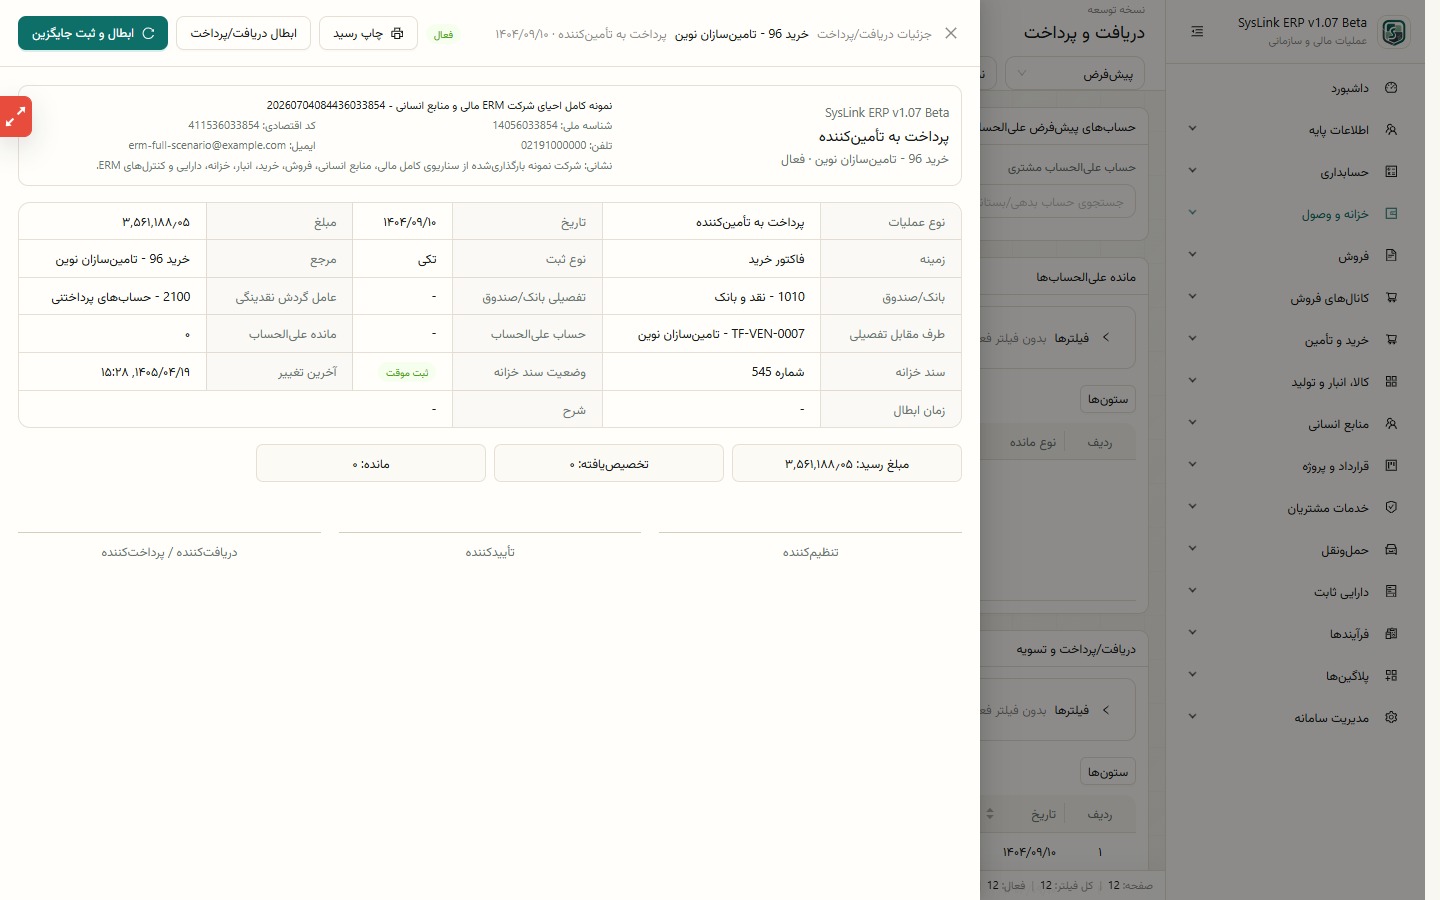Click the مبلغ رسید summary box

click(847, 463)
